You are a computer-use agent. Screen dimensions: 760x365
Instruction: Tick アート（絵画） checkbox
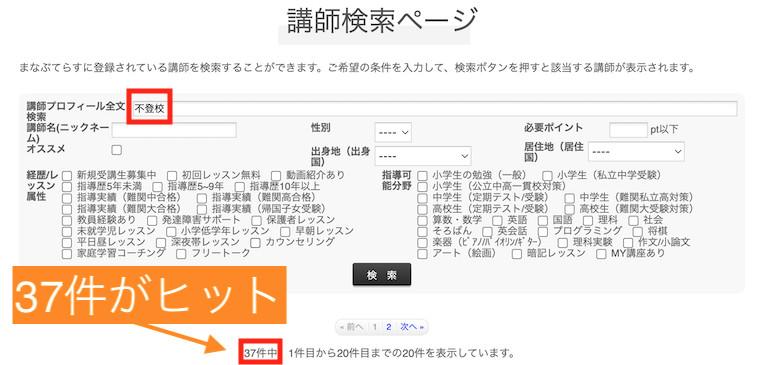pyautogui.click(x=423, y=253)
